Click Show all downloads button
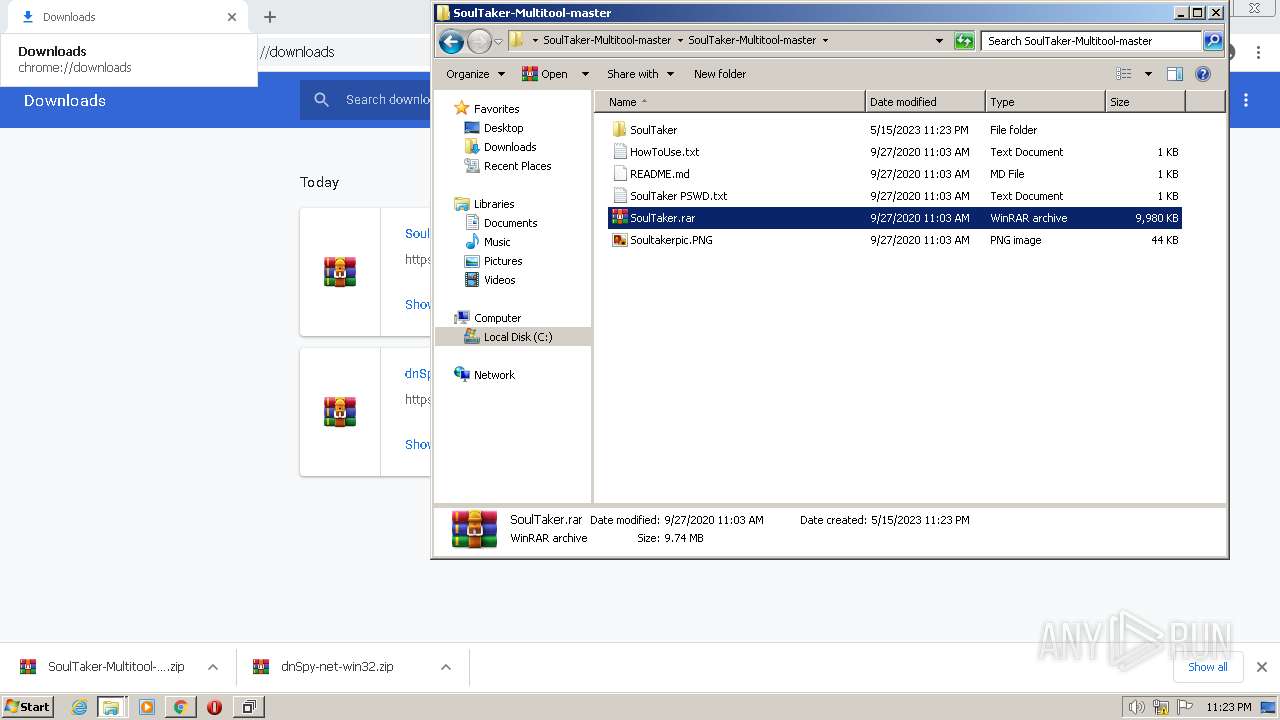 pos(1208,667)
